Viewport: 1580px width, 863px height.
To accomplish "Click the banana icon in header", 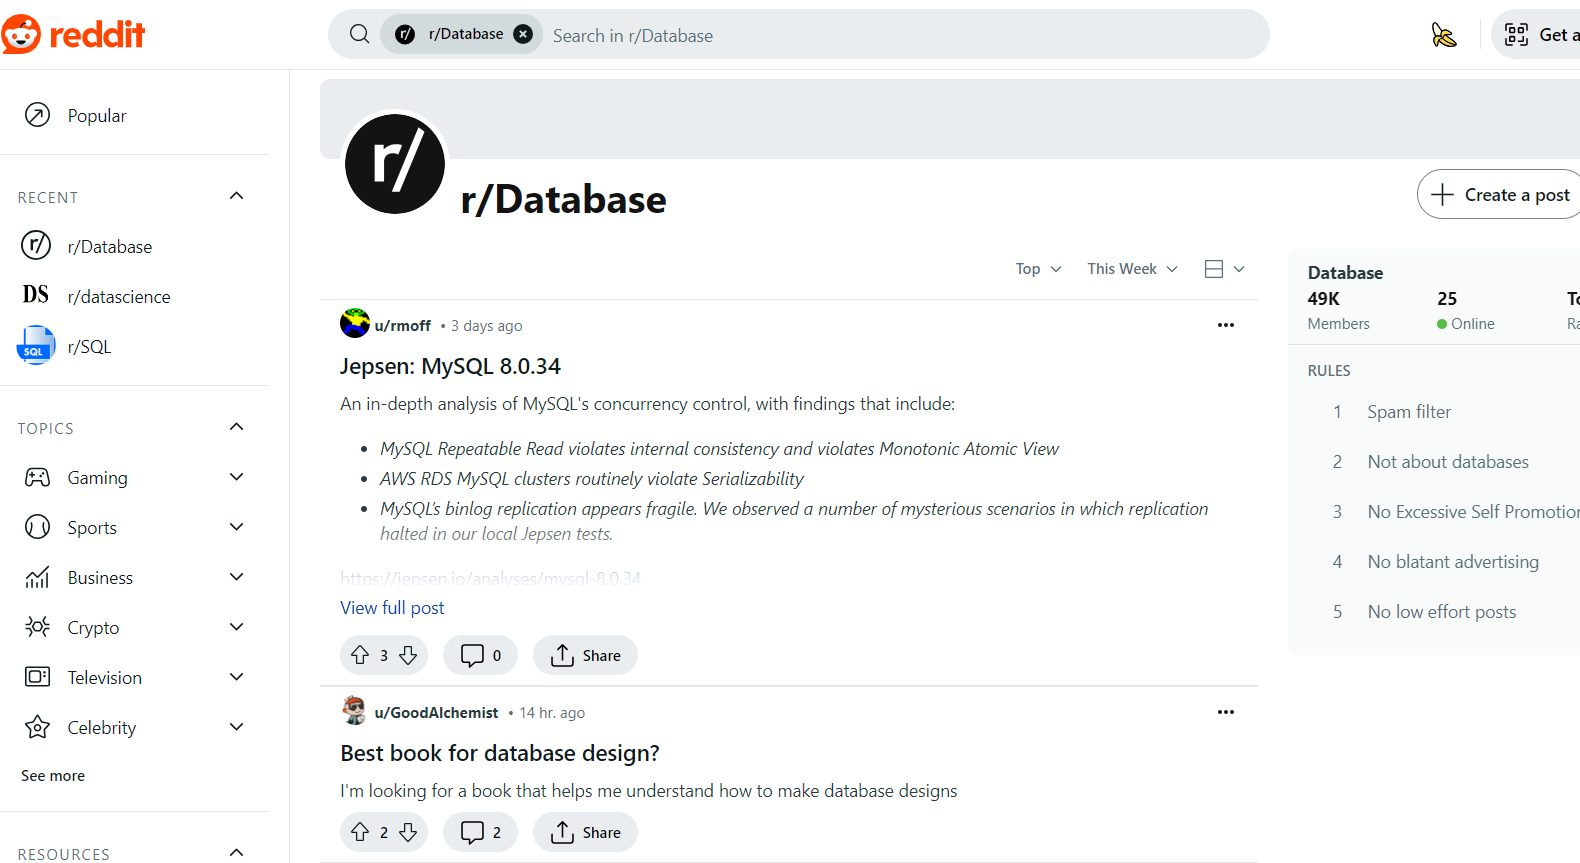I will click(1444, 35).
